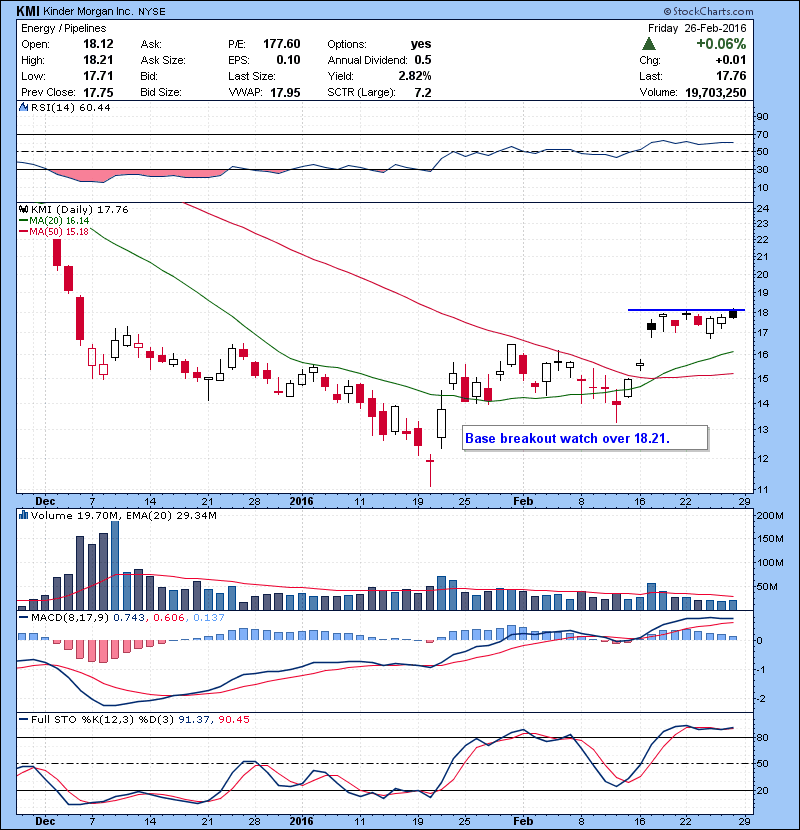Click the Bid Size: label

point(160,92)
